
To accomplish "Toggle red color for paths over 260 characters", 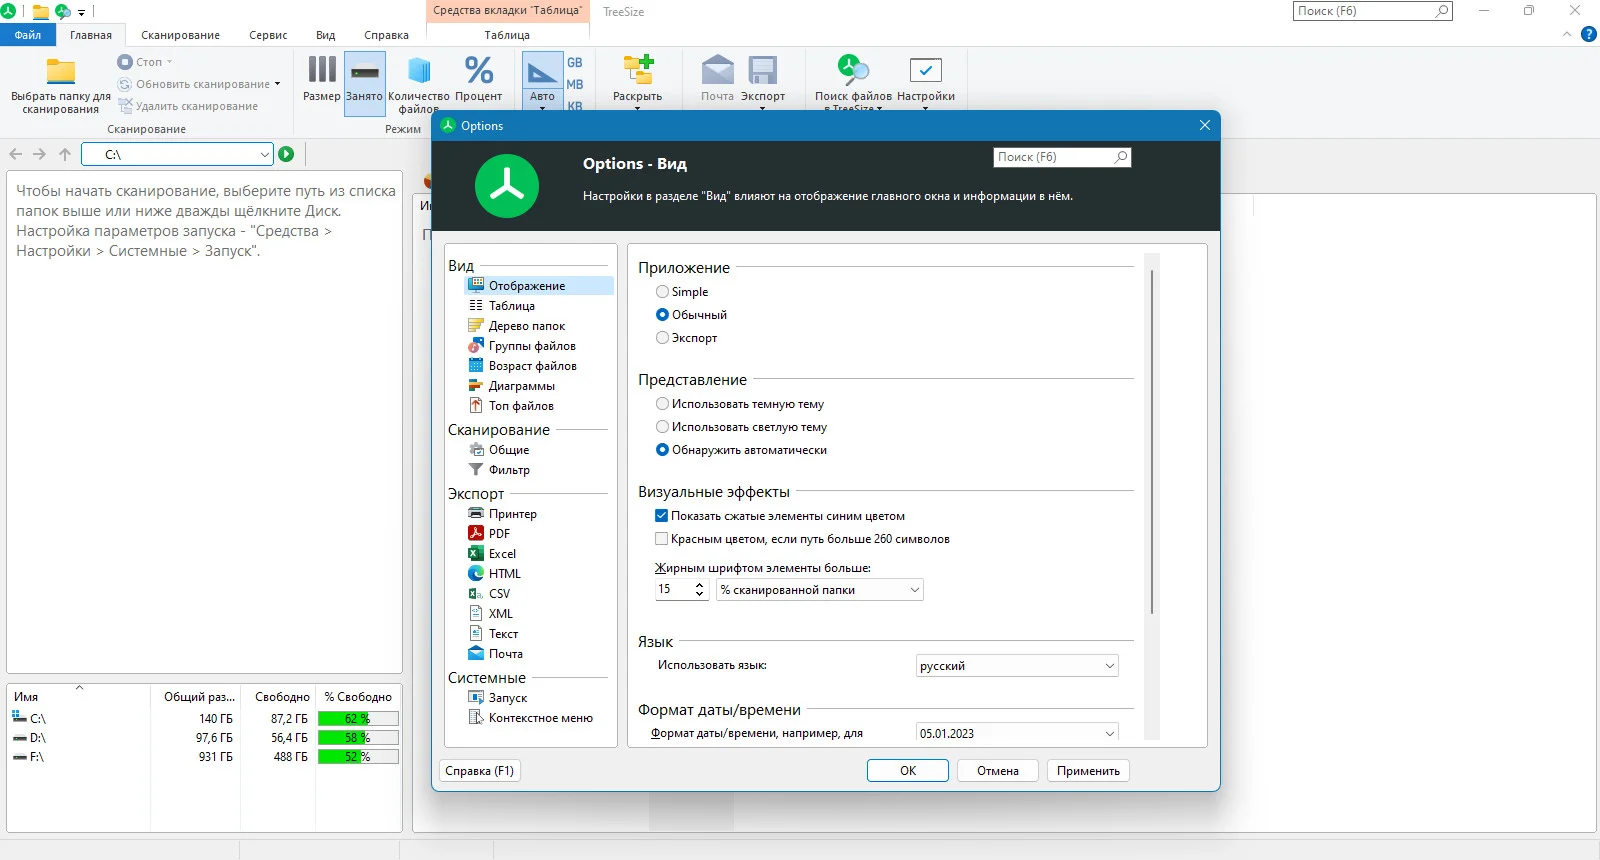I will pyautogui.click(x=661, y=539).
